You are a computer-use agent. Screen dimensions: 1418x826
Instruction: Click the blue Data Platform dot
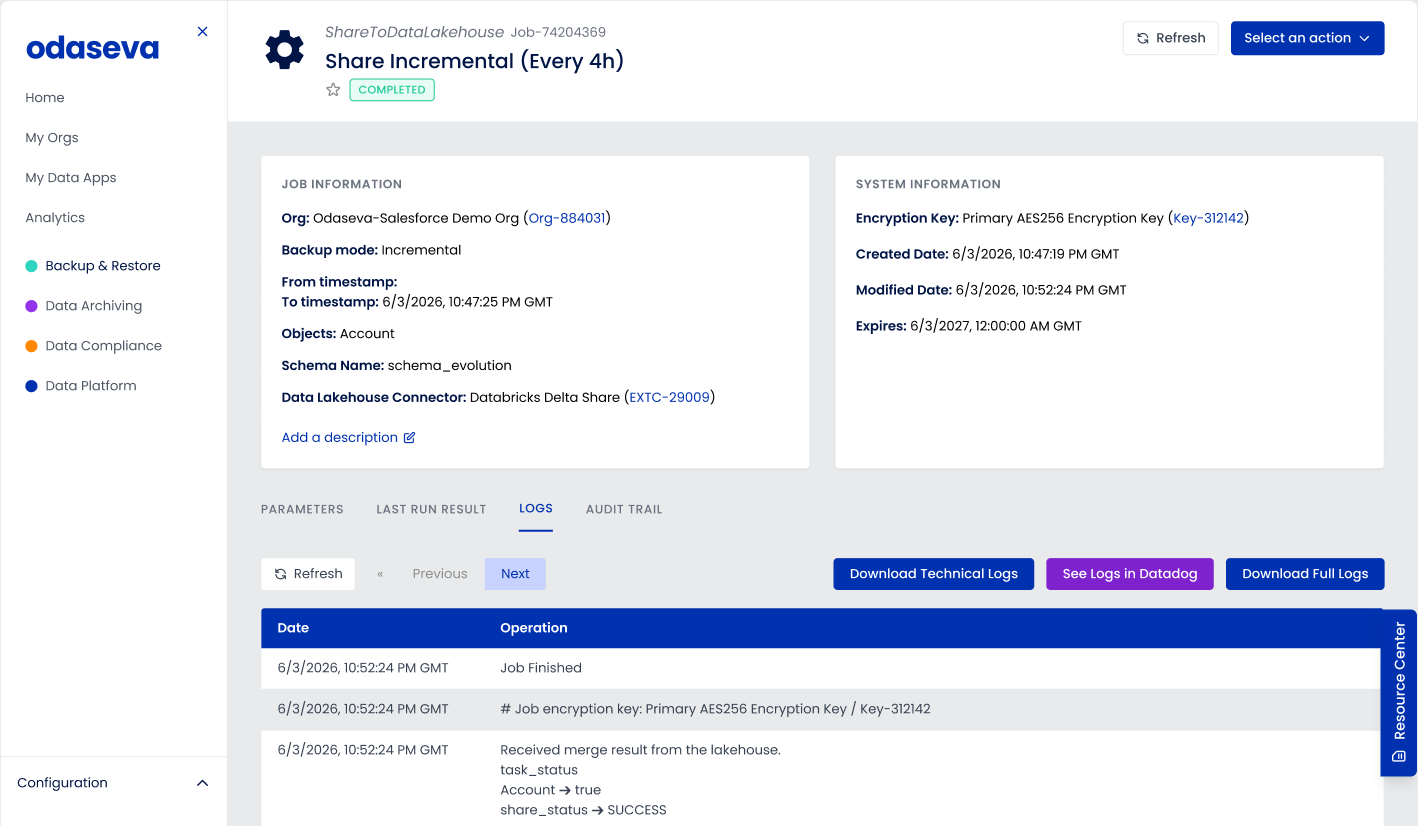click(x=31, y=386)
